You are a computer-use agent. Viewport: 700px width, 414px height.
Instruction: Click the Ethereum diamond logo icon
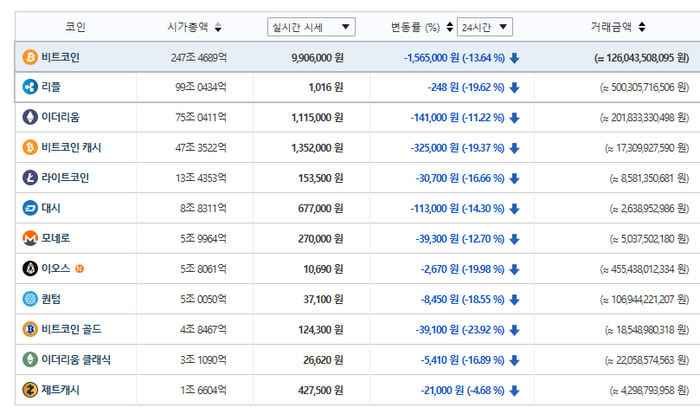point(30,117)
